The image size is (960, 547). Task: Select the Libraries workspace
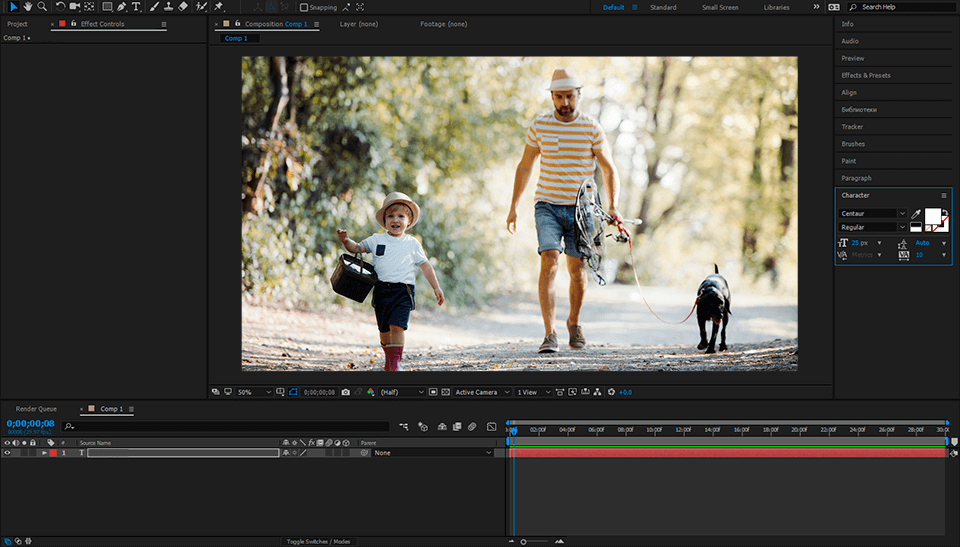coord(776,7)
